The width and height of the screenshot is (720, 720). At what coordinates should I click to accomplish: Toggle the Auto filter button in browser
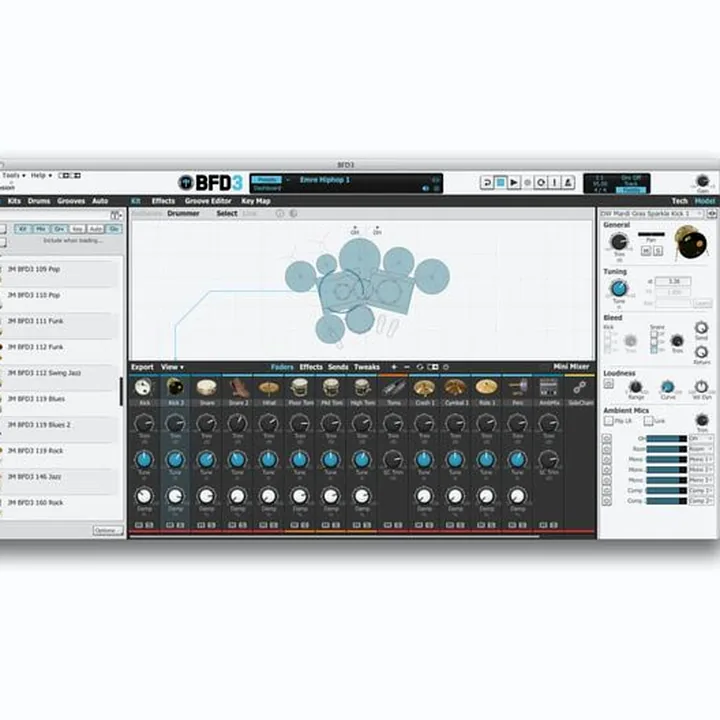click(x=96, y=229)
